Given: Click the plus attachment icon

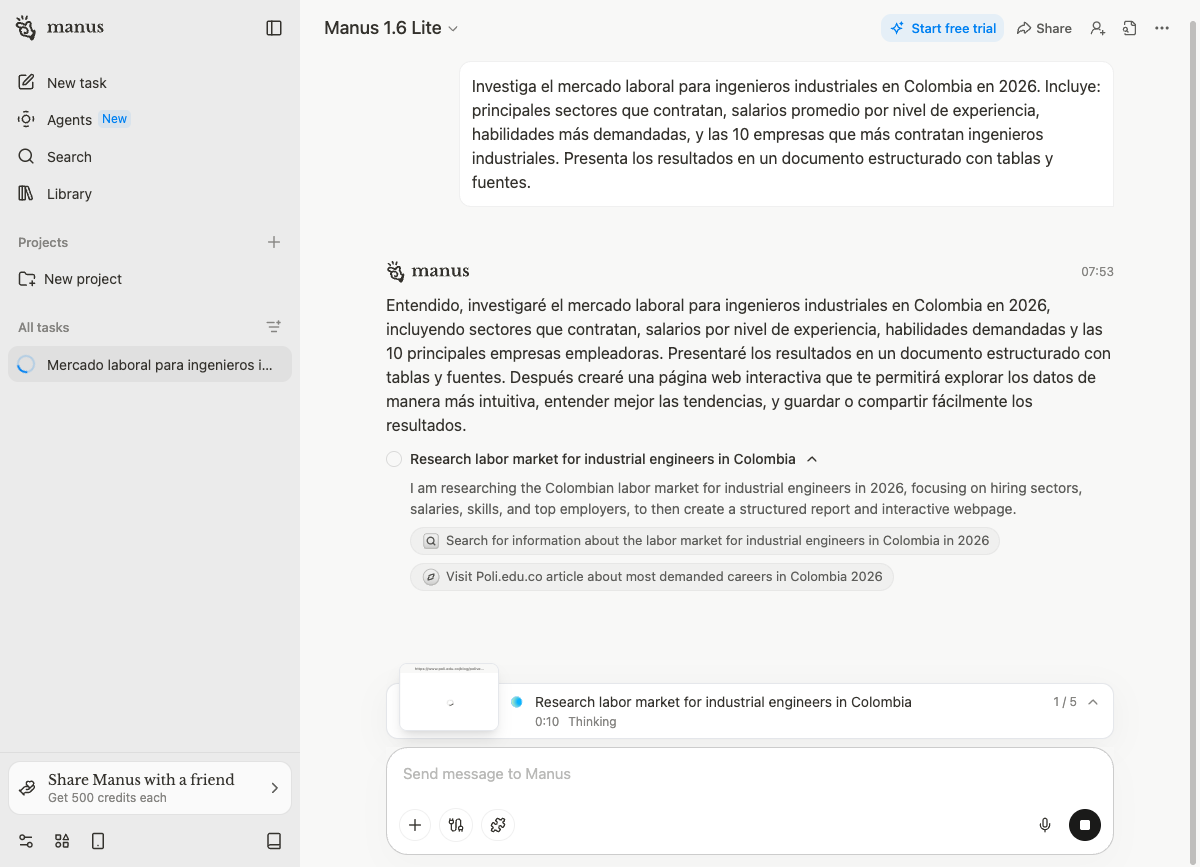Looking at the screenshot, I should pyautogui.click(x=415, y=825).
